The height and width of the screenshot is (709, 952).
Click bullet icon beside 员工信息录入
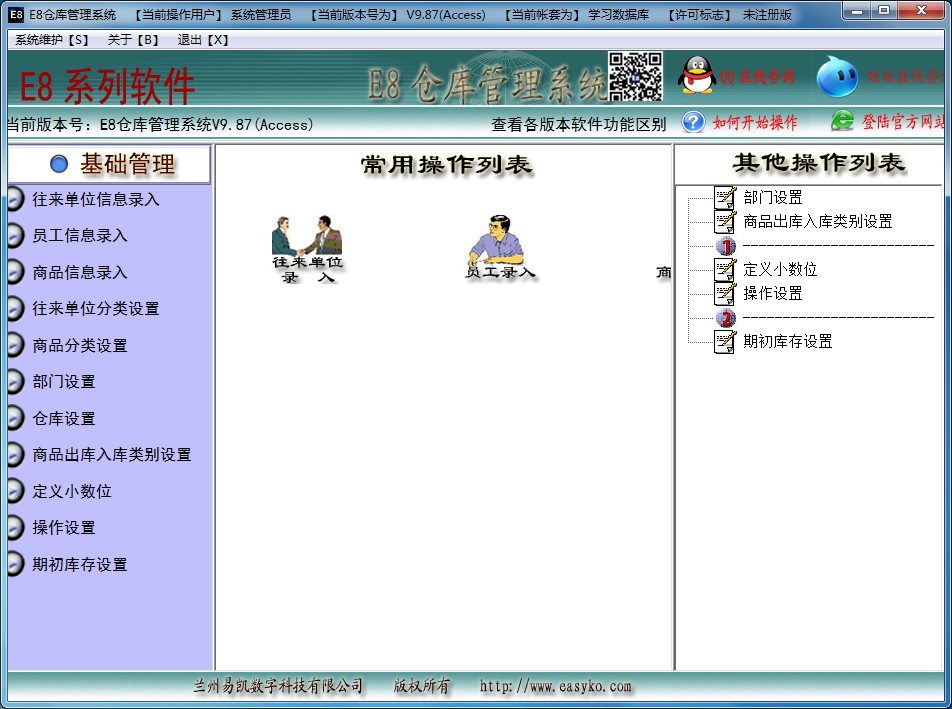15,236
